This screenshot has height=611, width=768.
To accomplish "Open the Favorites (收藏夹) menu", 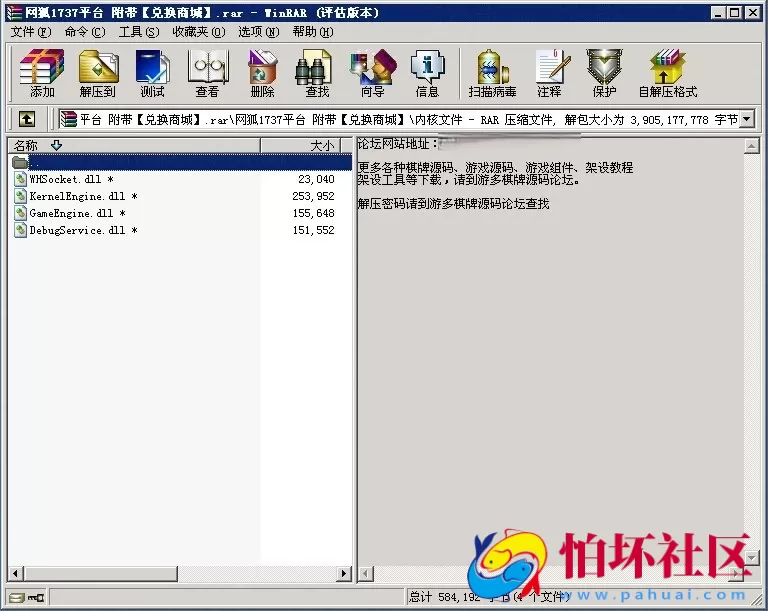I will (199, 32).
